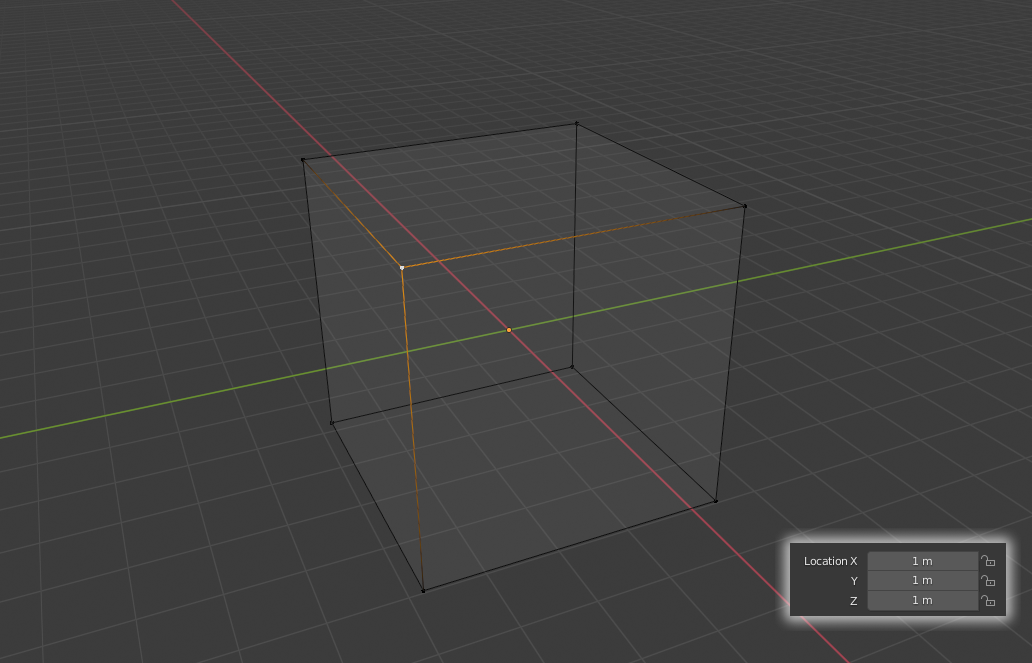Lock the Location X value
Image resolution: width=1032 pixels, height=663 pixels.
pos(989,561)
